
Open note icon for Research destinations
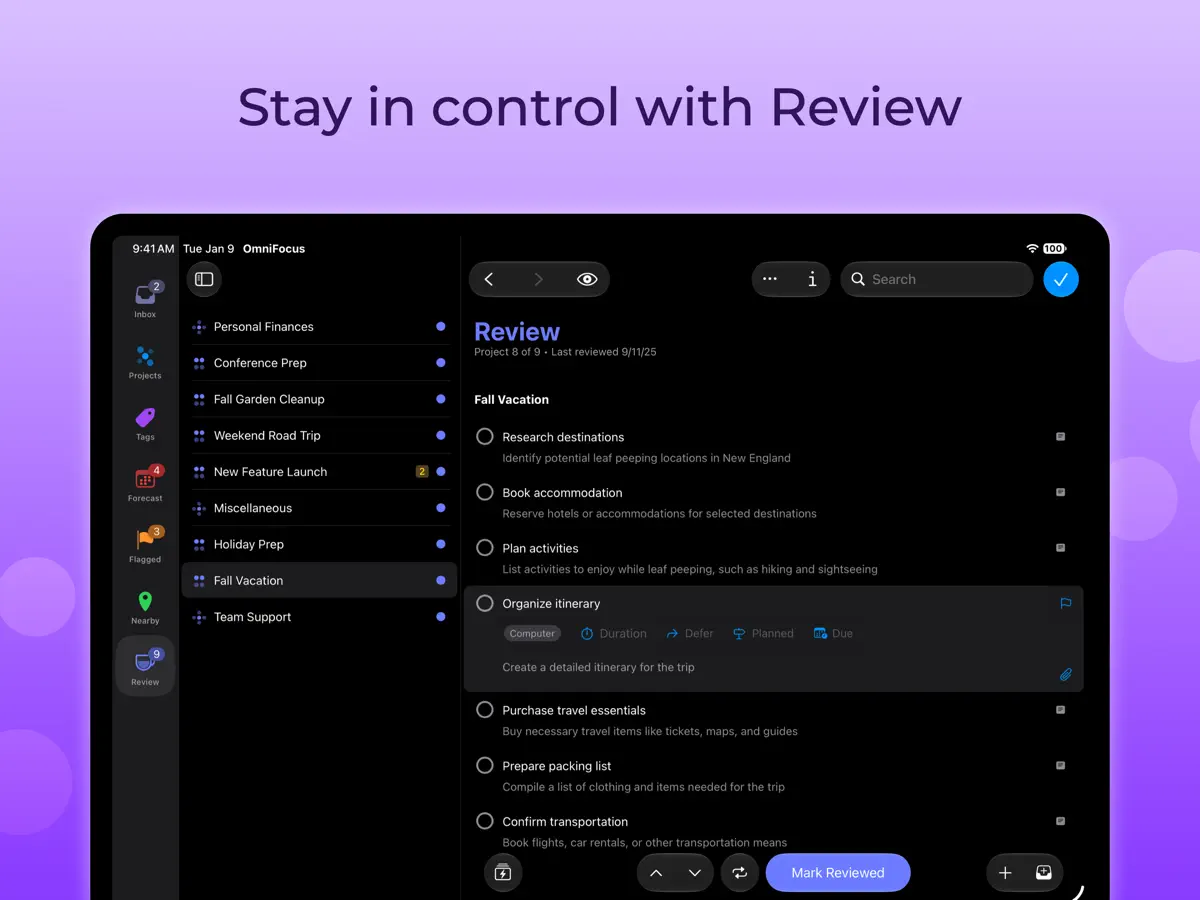coord(1061,437)
